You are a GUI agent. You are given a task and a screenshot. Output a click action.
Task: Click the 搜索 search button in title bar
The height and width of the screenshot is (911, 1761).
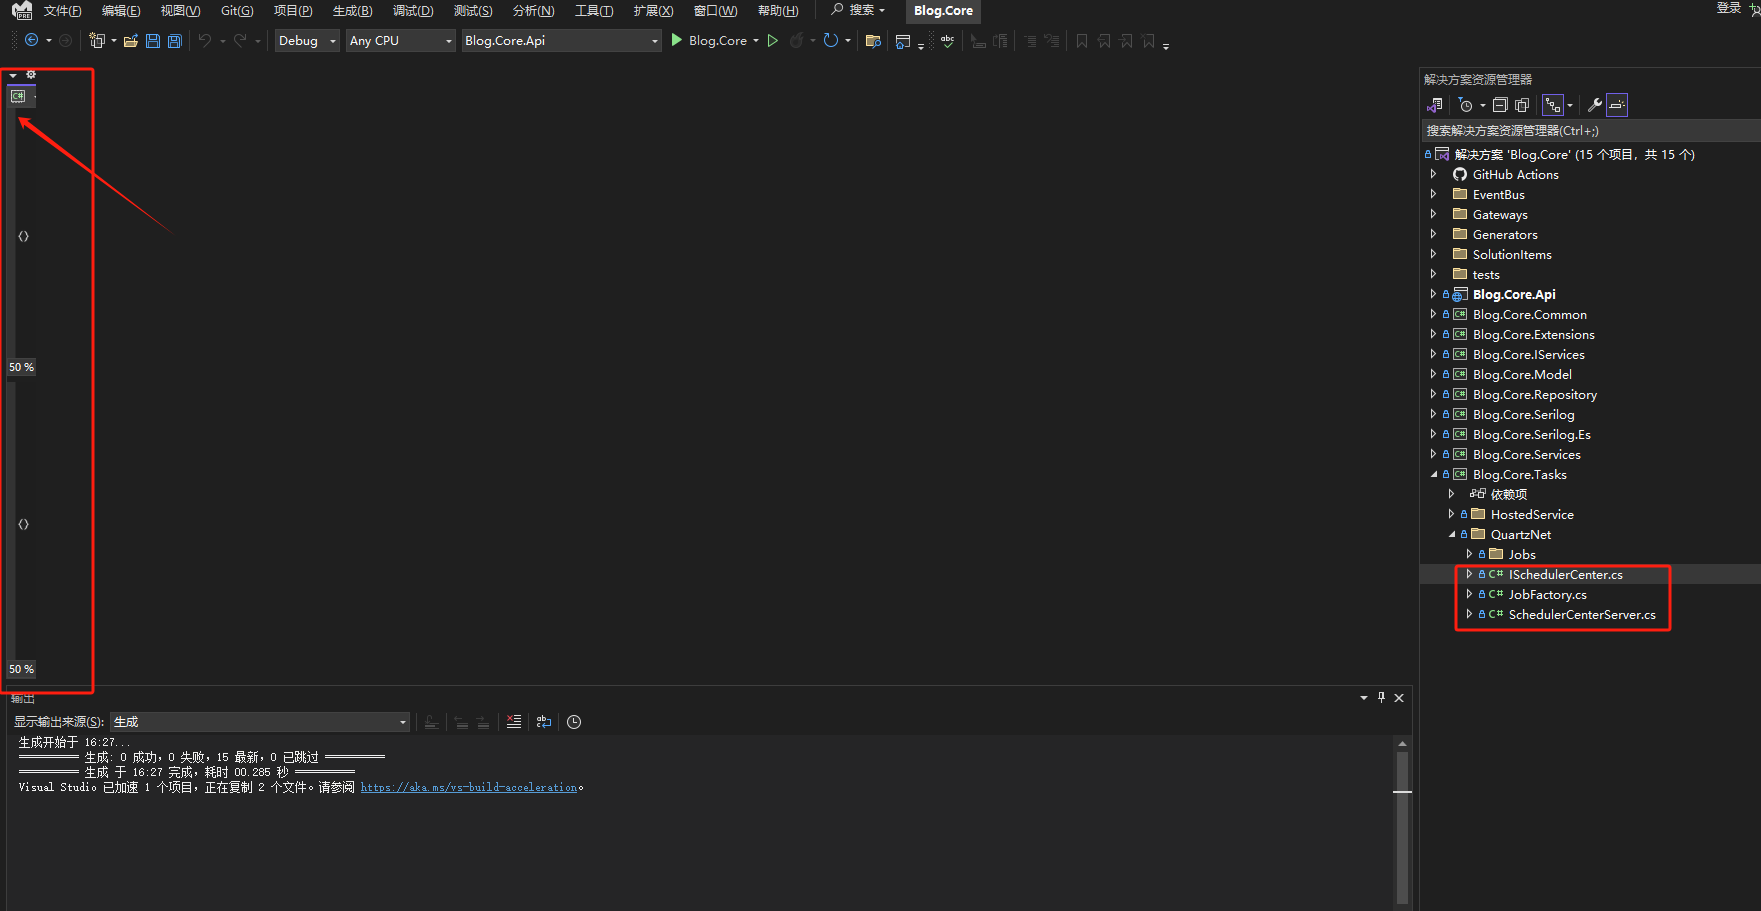click(x=858, y=10)
